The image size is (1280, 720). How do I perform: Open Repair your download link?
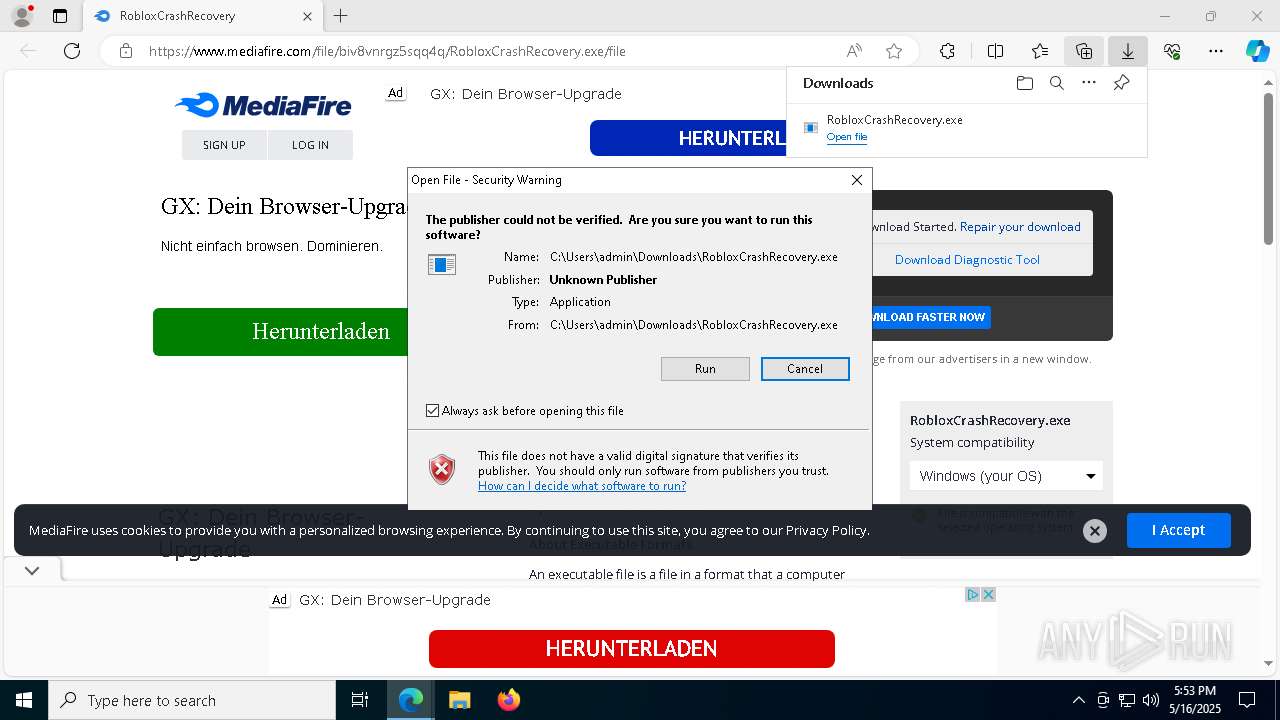1020,227
